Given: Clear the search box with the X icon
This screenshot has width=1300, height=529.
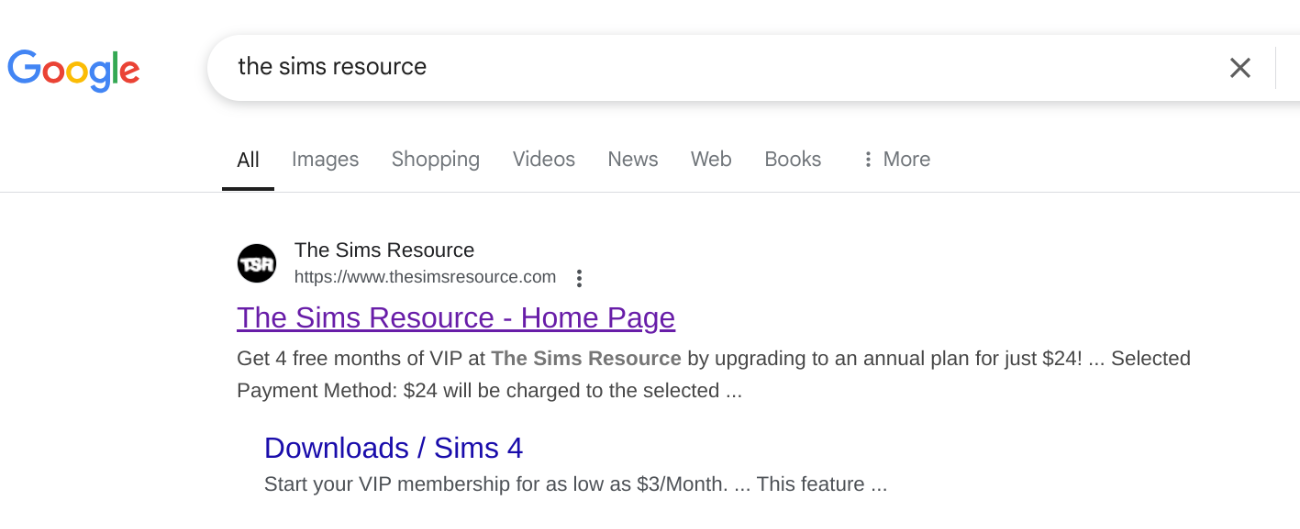Looking at the screenshot, I should click(1239, 68).
